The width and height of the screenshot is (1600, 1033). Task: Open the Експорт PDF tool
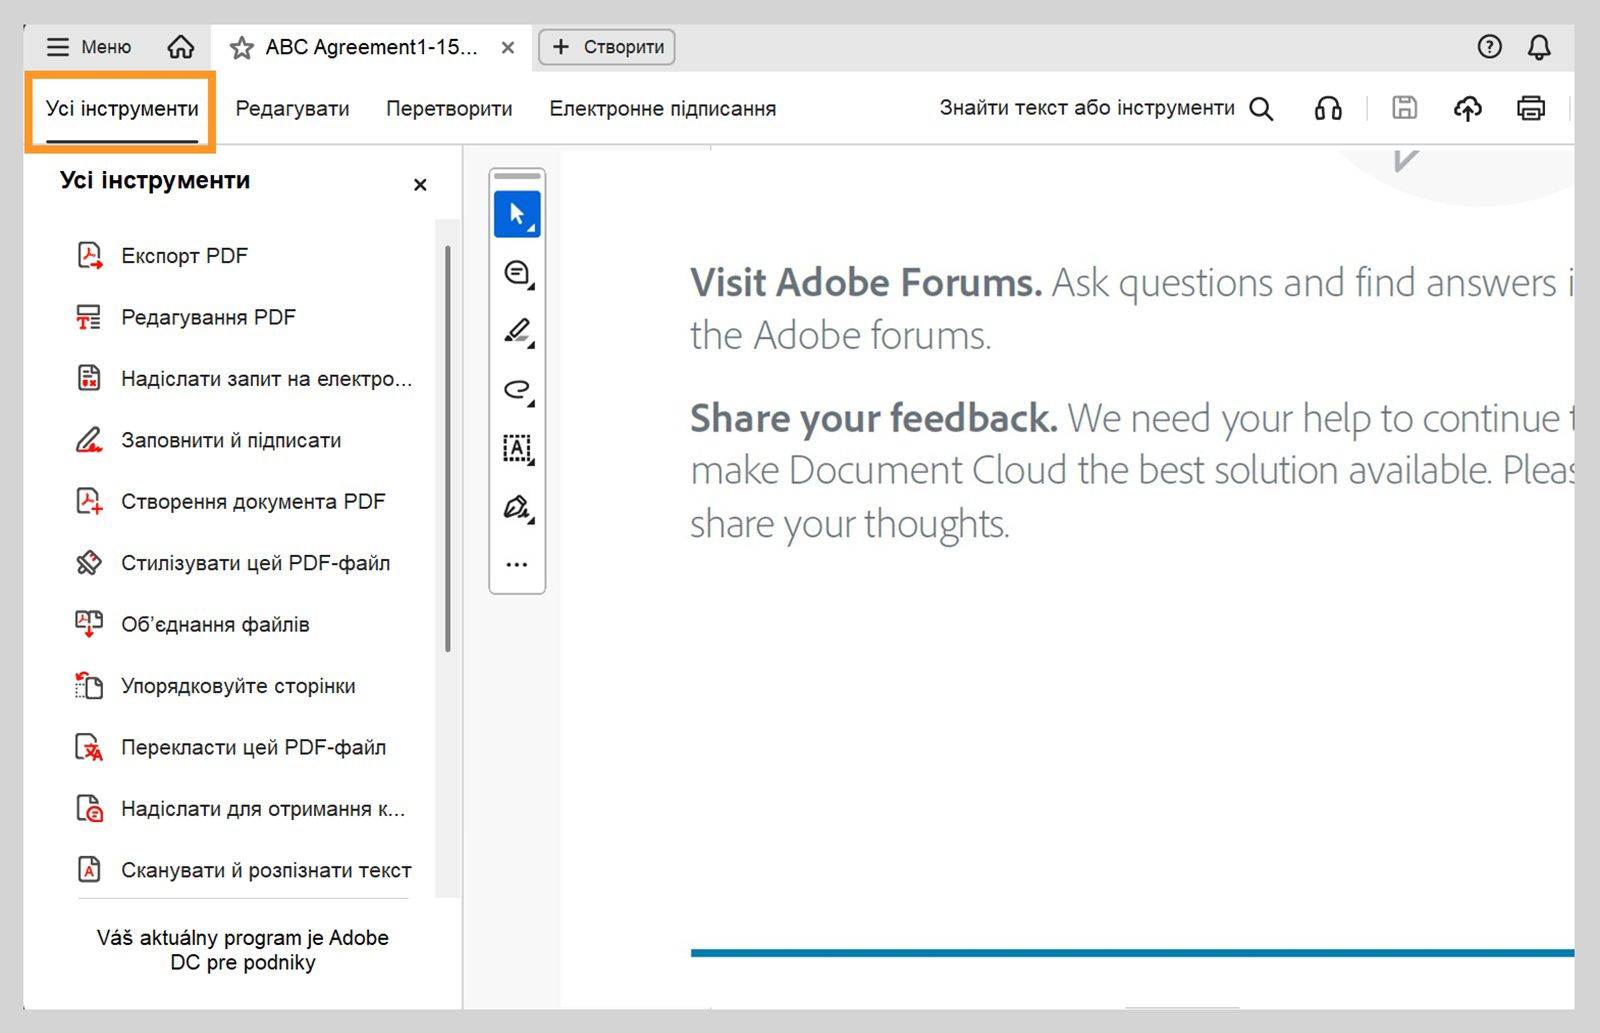pyautogui.click(x=184, y=256)
